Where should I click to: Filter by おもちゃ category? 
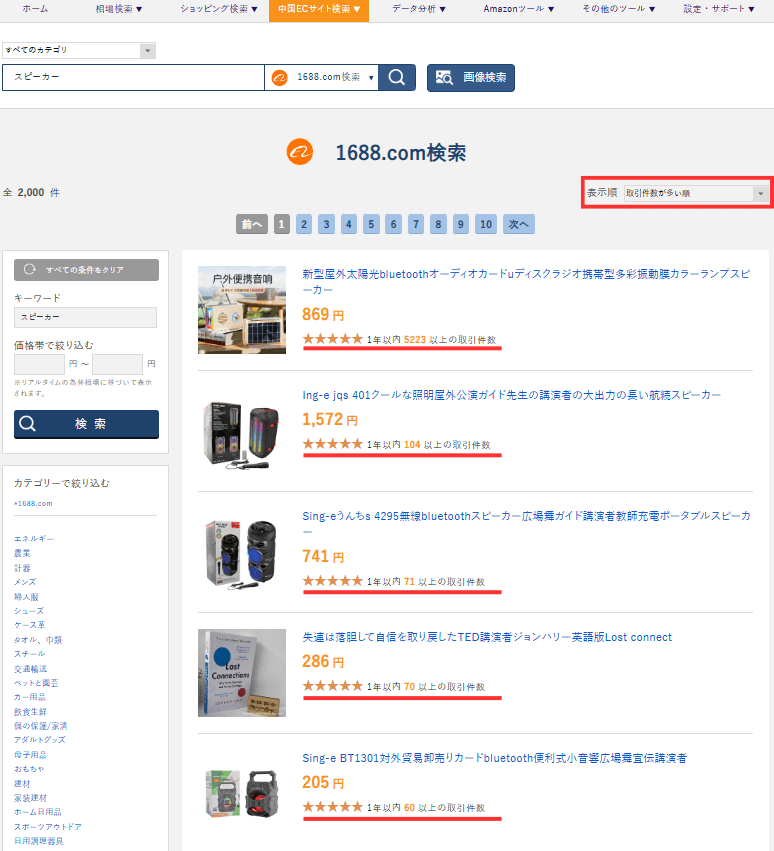29,769
